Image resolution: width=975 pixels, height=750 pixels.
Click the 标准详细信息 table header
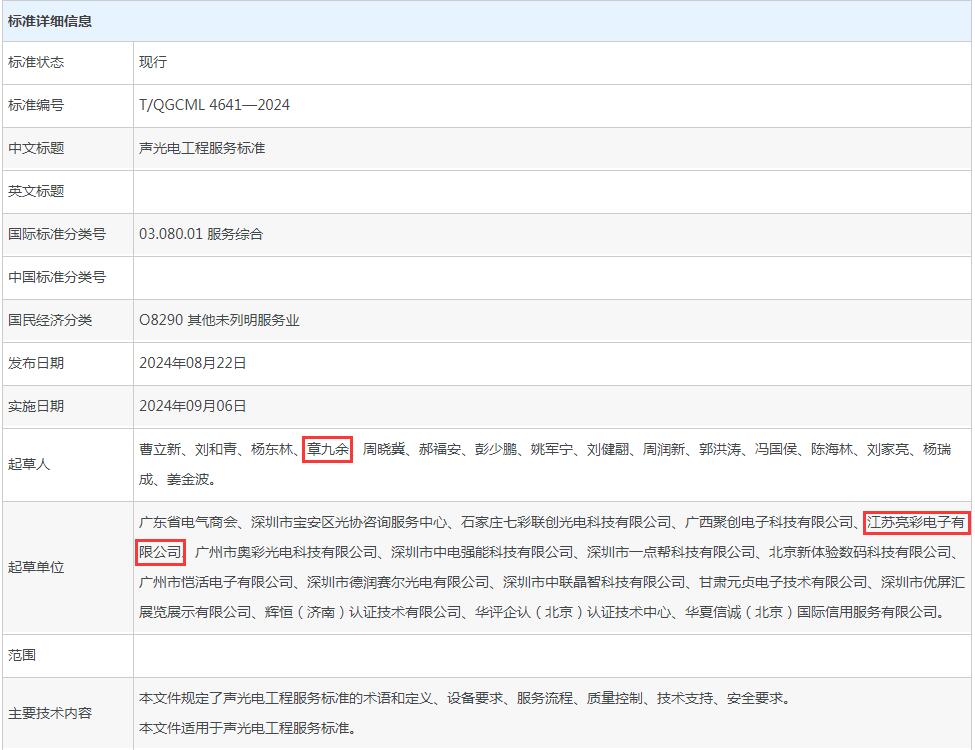click(50, 21)
